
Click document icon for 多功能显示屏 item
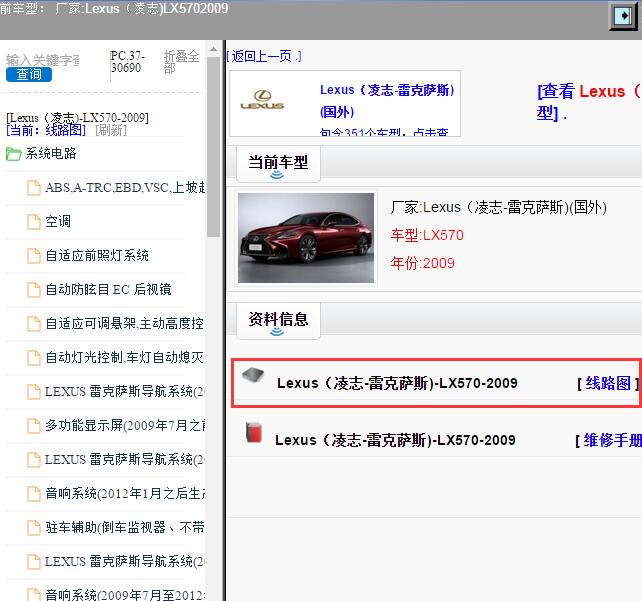[34, 426]
